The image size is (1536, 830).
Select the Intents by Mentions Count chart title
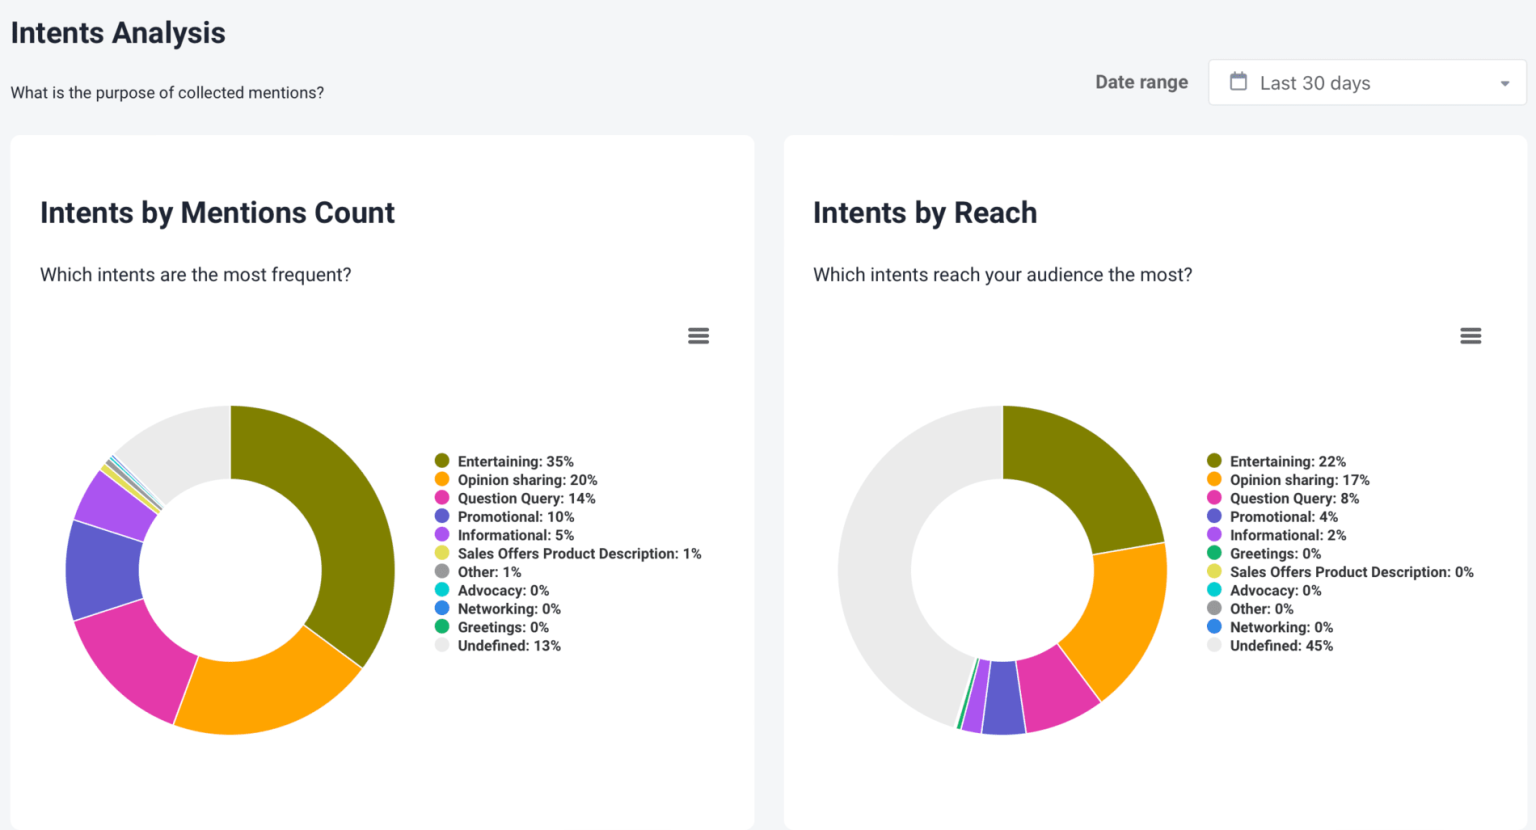(x=217, y=213)
